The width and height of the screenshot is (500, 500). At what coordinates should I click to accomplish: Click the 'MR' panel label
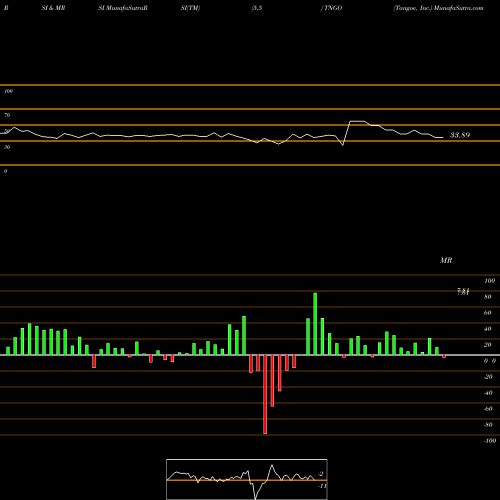(446, 260)
